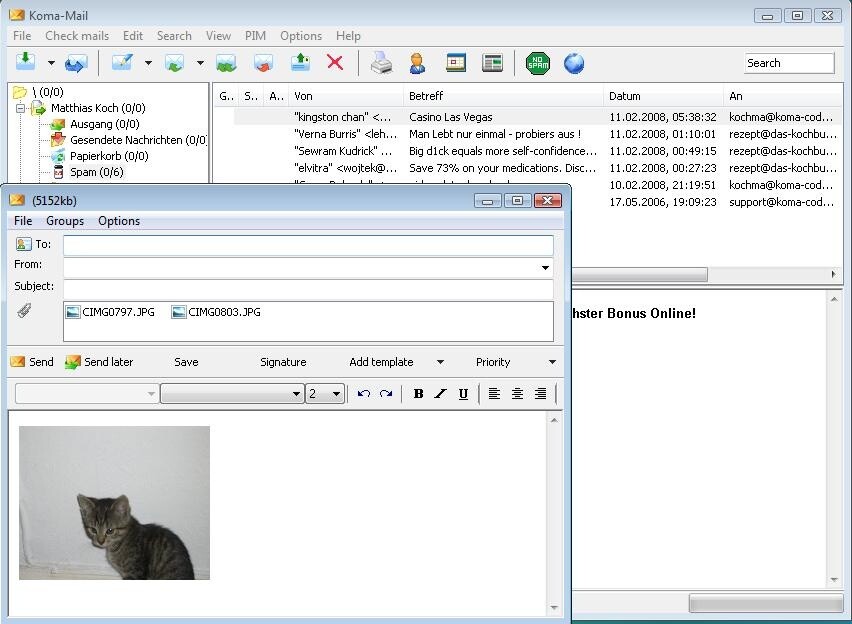
Task: Open the From account dropdown
Action: (545, 268)
